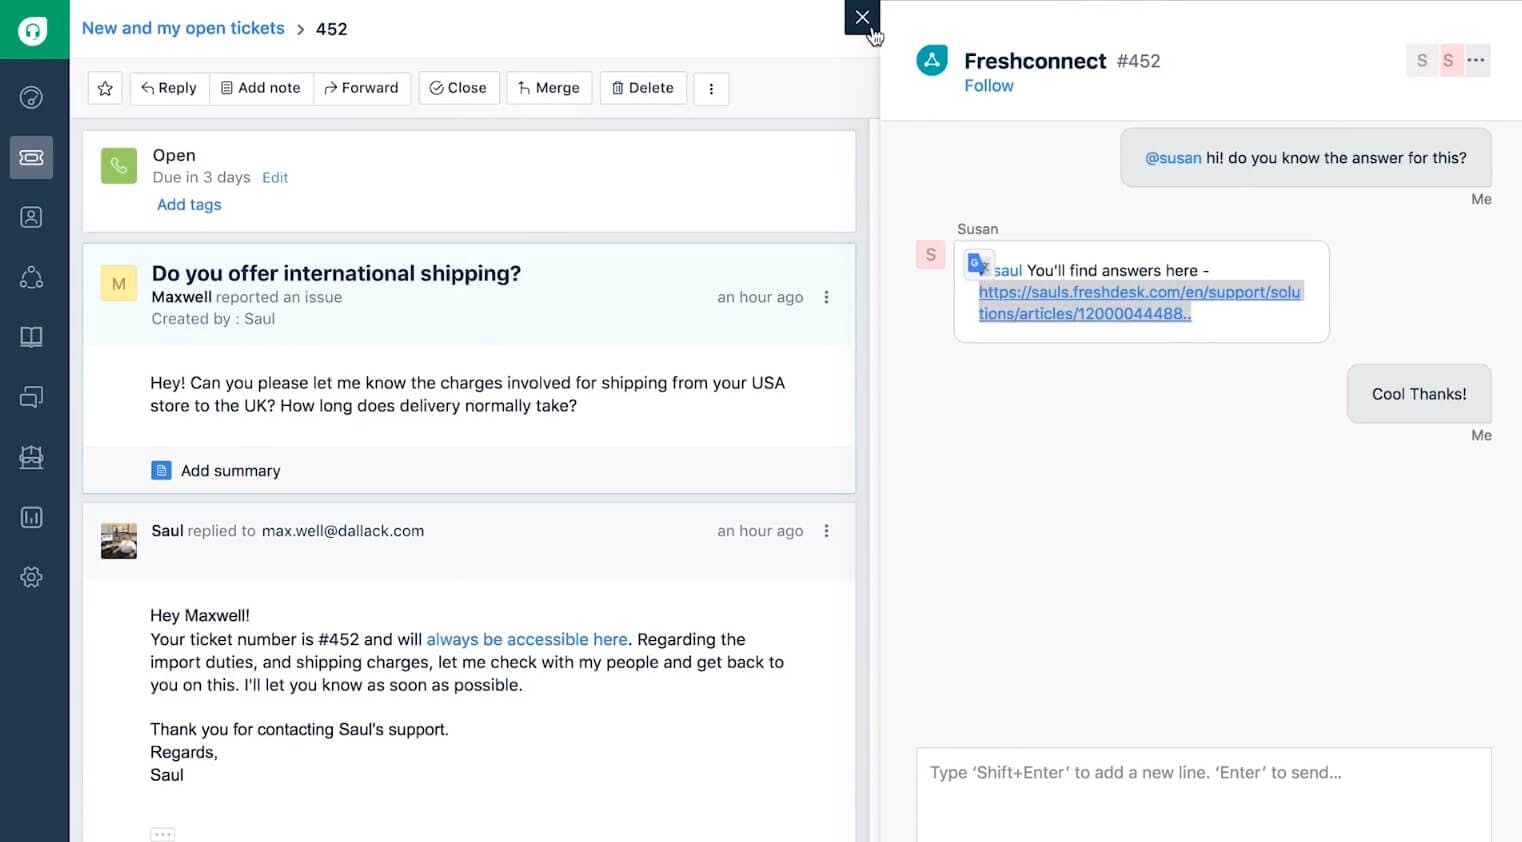Screen dimensions: 1522x842
Task: Open the Reports chart icon in sidebar
Action: (32, 517)
